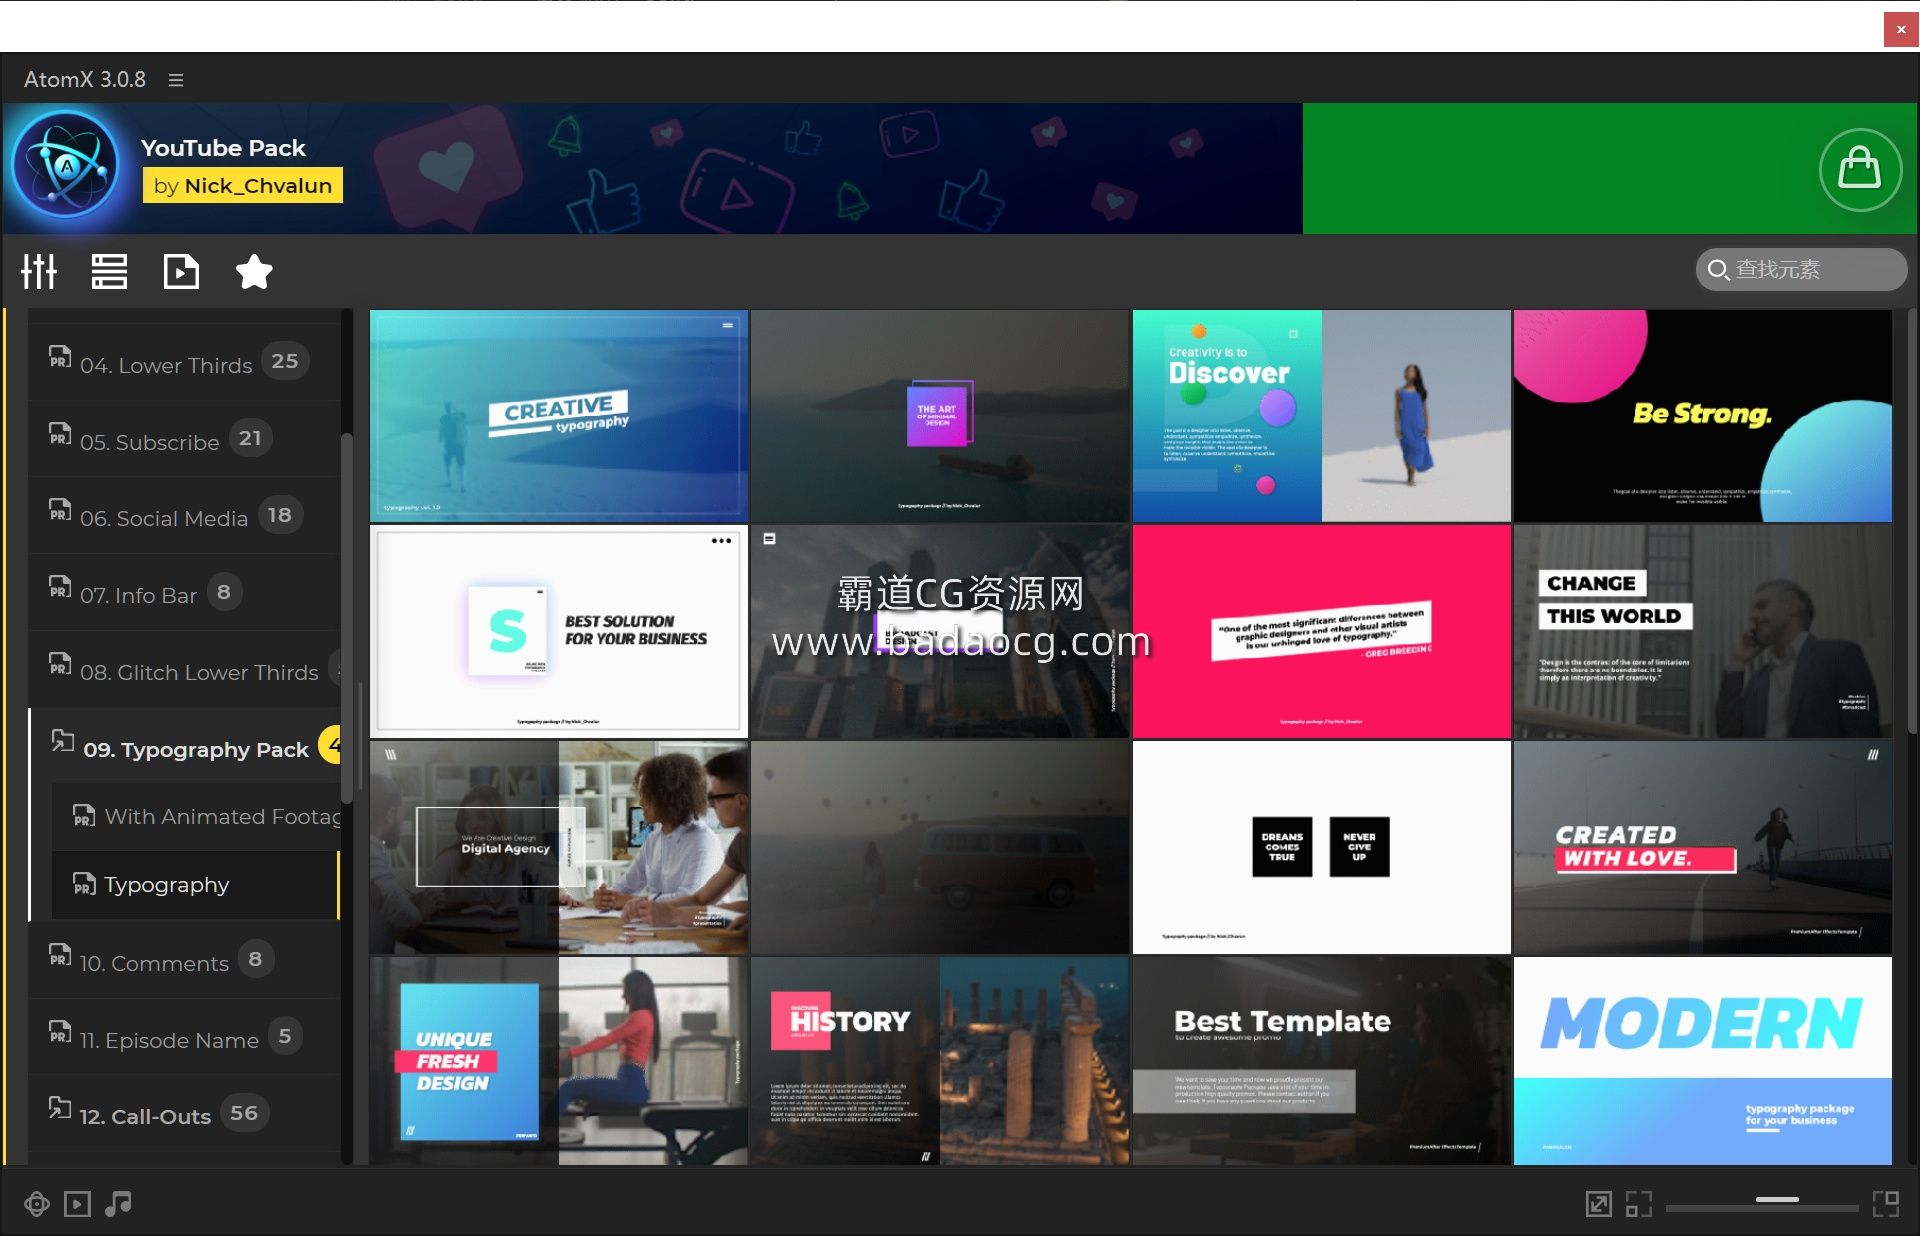Open the Unique Fresh Design thumbnail
The width and height of the screenshot is (1920, 1236).
pyautogui.click(x=559, y=1061)
